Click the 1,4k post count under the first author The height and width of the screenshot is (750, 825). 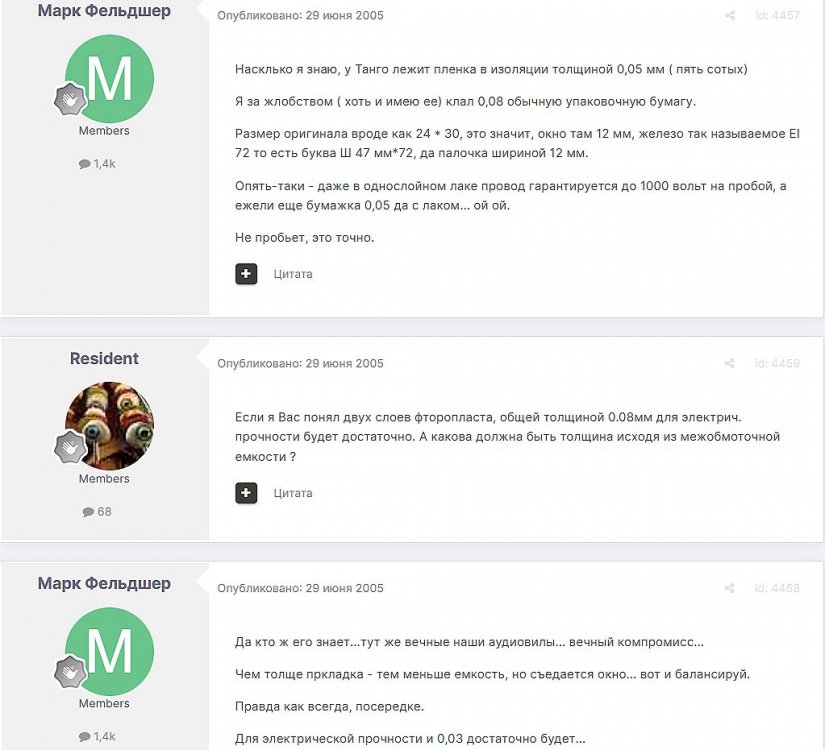point(97,164)
